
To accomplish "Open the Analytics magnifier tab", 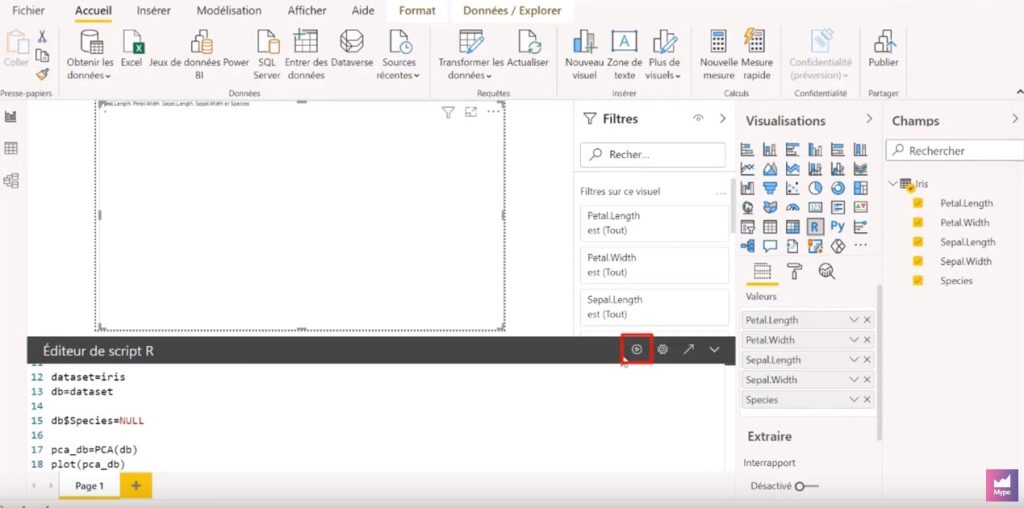I will [827, 271].
